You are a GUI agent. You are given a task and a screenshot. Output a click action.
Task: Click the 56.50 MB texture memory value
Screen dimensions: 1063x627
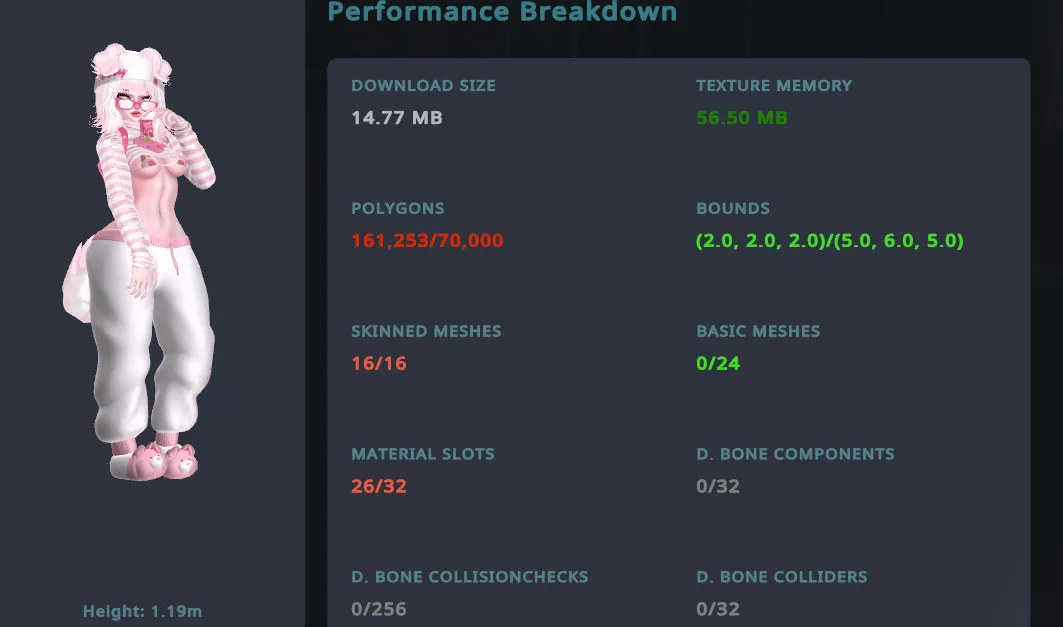(x=742, y=118)
